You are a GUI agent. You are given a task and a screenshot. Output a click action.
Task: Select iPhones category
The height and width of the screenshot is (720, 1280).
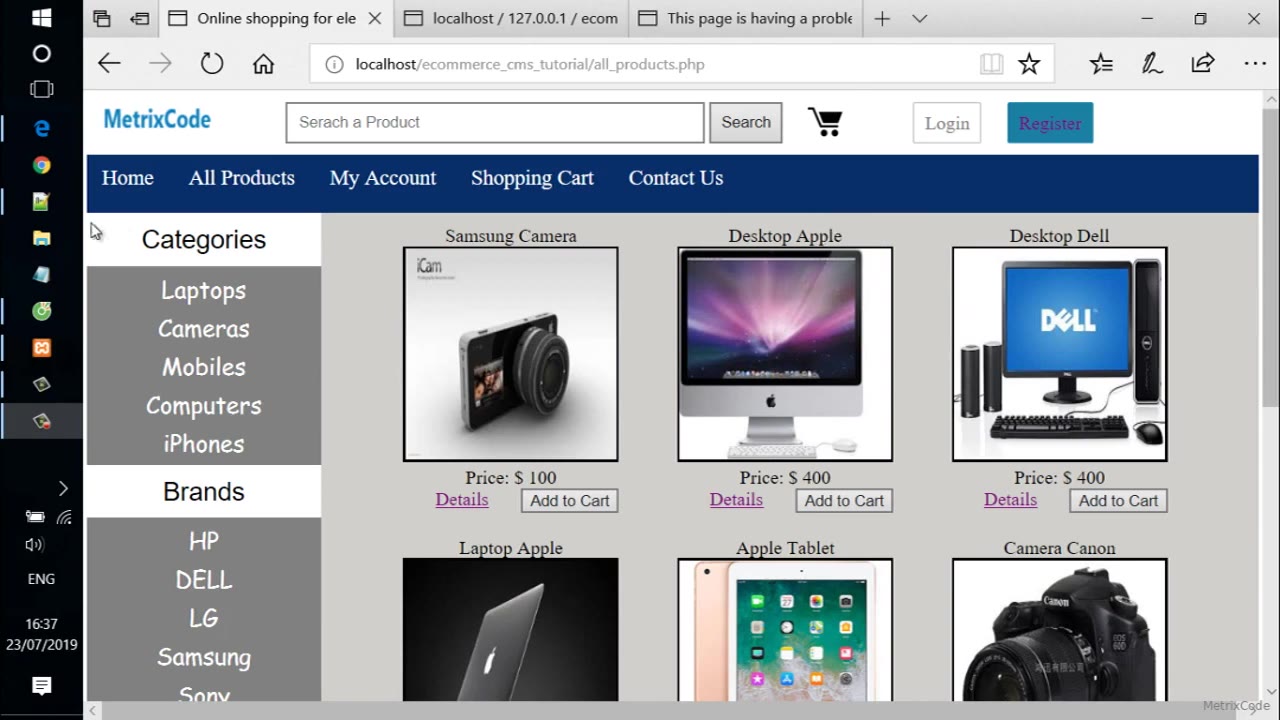click(x=204, y=444)
